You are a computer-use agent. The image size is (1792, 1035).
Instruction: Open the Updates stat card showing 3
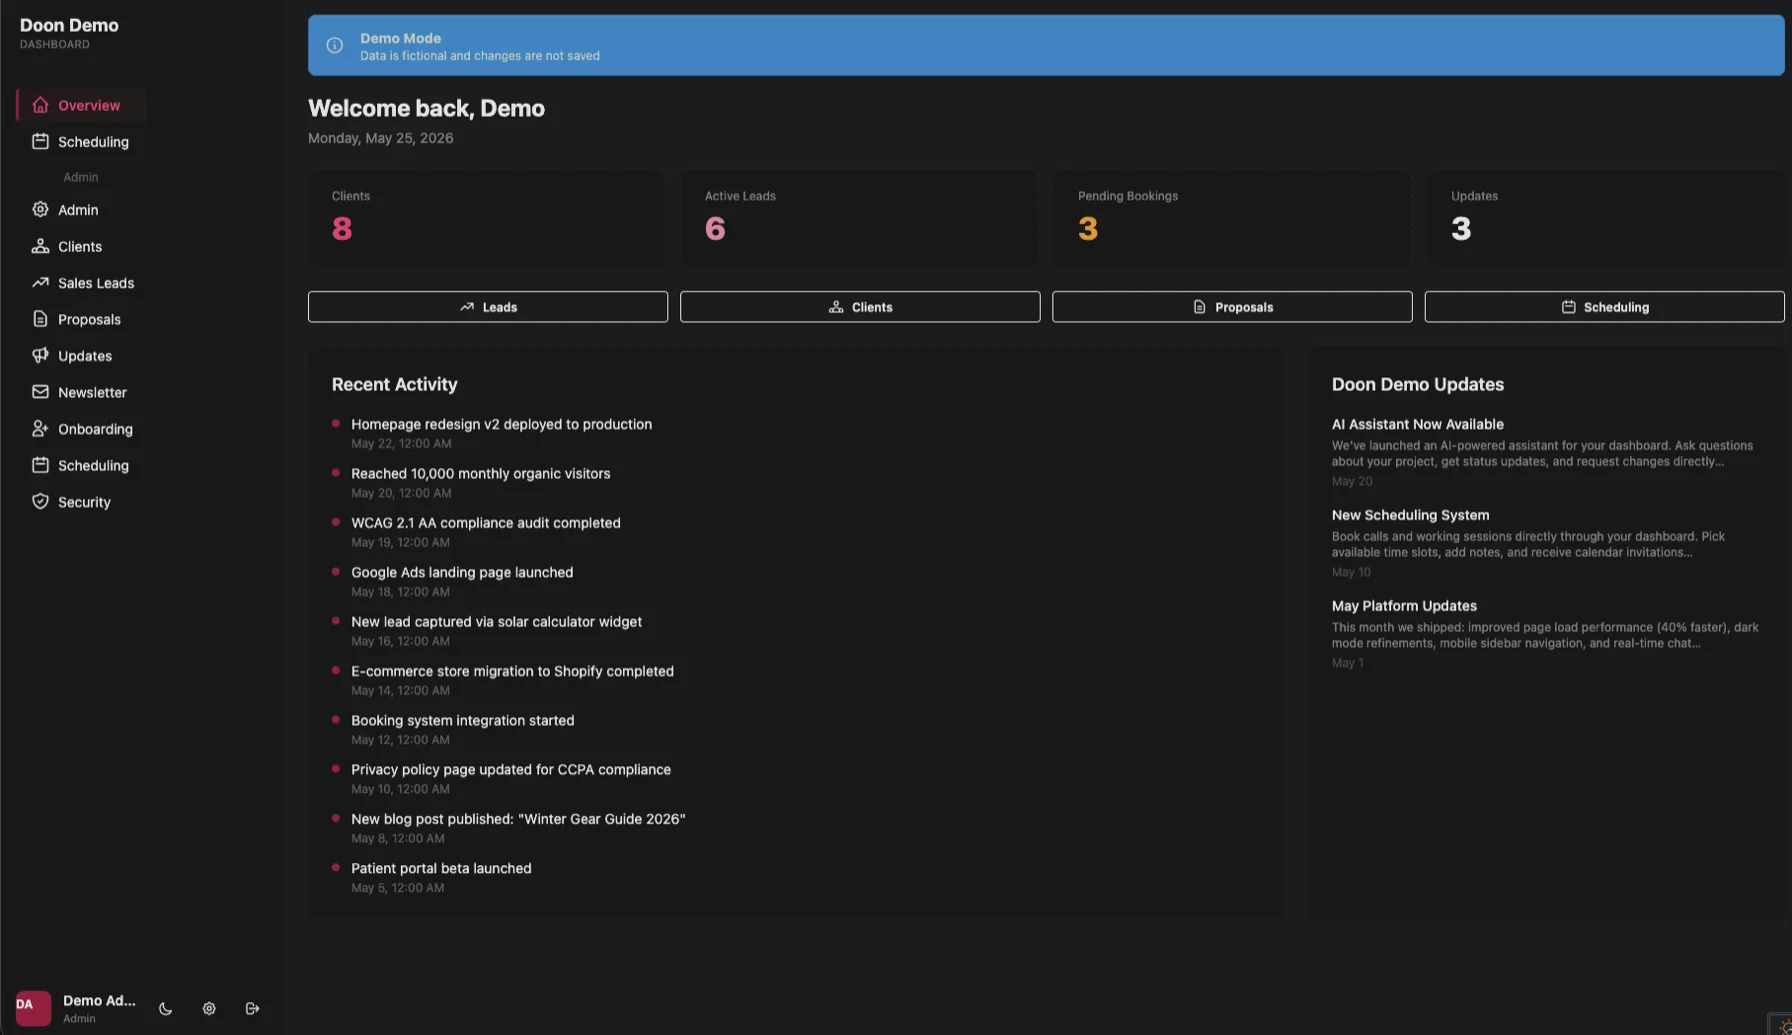point(1605,218)
